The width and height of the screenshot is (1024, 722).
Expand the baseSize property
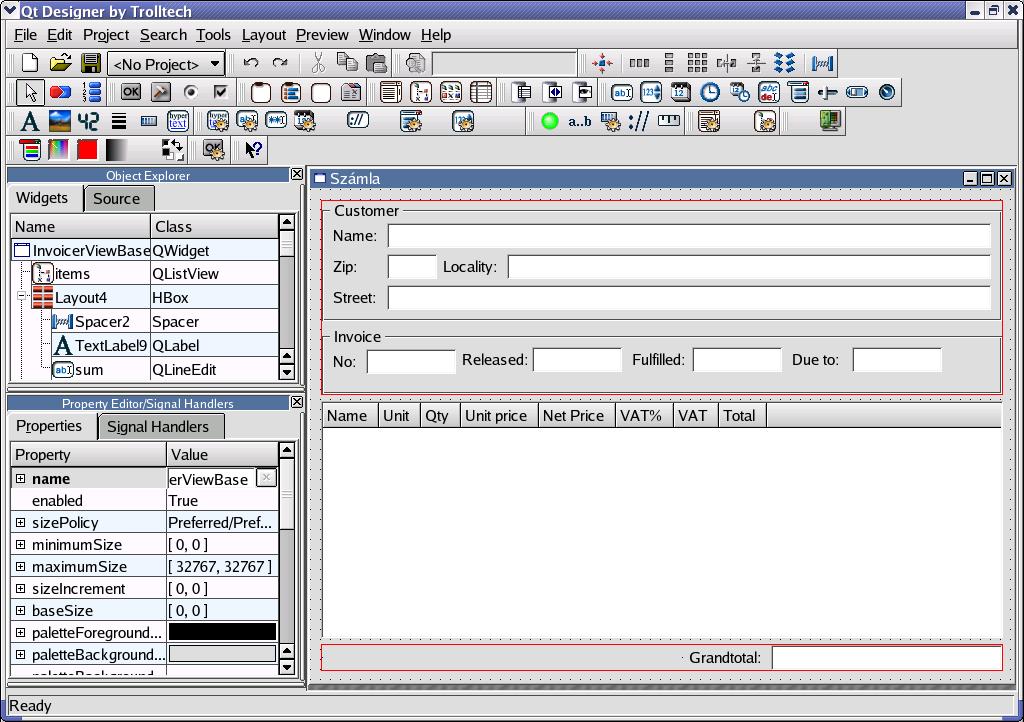click(21, 610)
